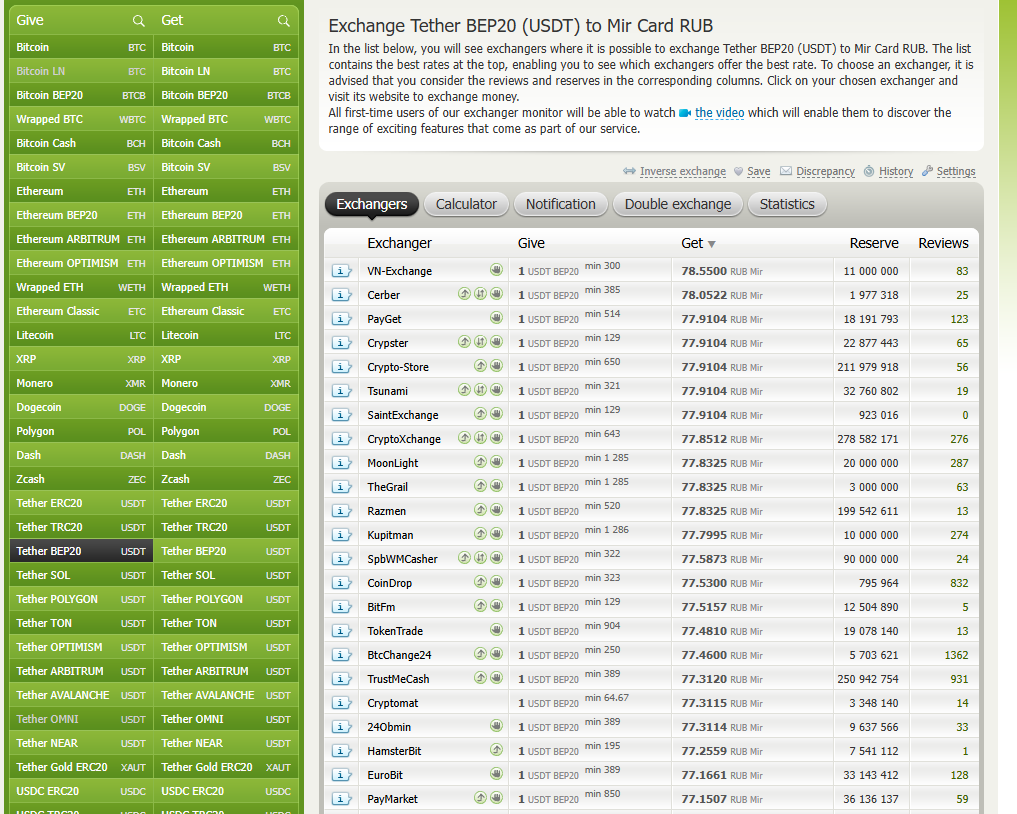Click the wrench icon beside Settings

(927, 171)
